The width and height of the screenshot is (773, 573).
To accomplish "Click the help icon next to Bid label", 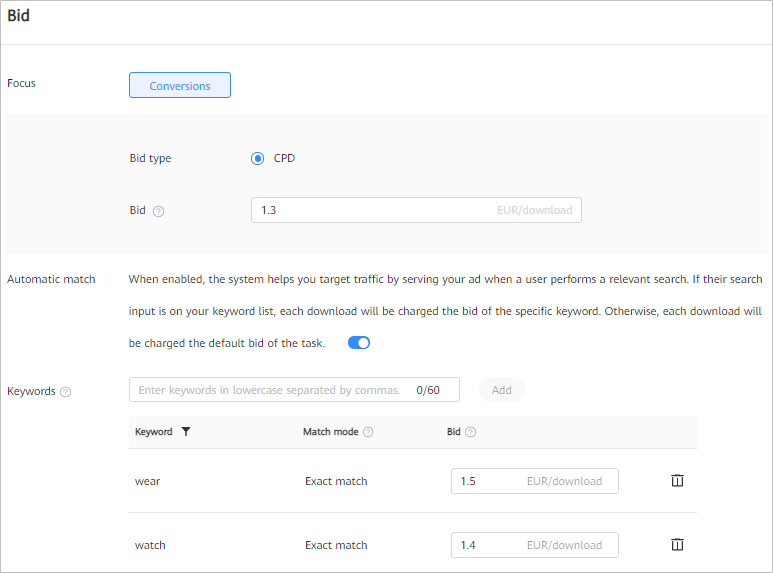I will tap(159, 211).
